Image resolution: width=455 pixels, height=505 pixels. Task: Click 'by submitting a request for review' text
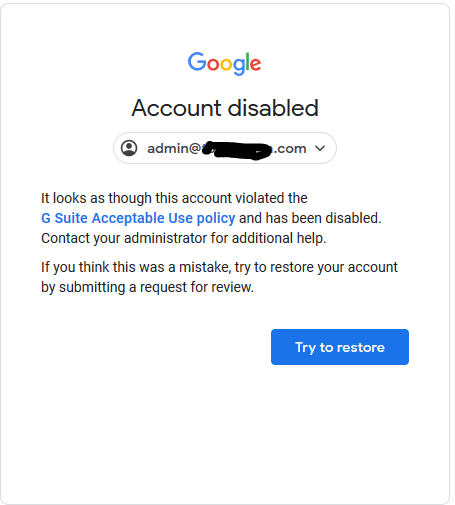(147, 287)
